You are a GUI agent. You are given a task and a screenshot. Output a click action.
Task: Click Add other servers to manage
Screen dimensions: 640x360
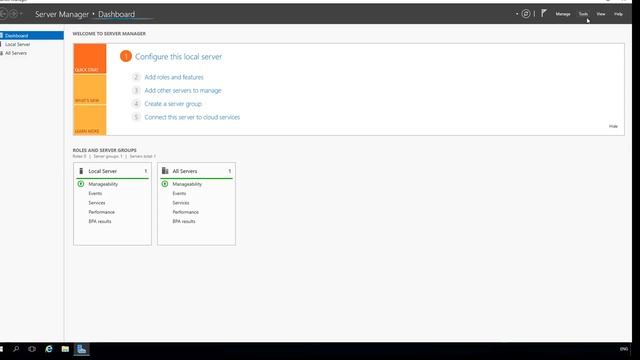click(183, 91)
